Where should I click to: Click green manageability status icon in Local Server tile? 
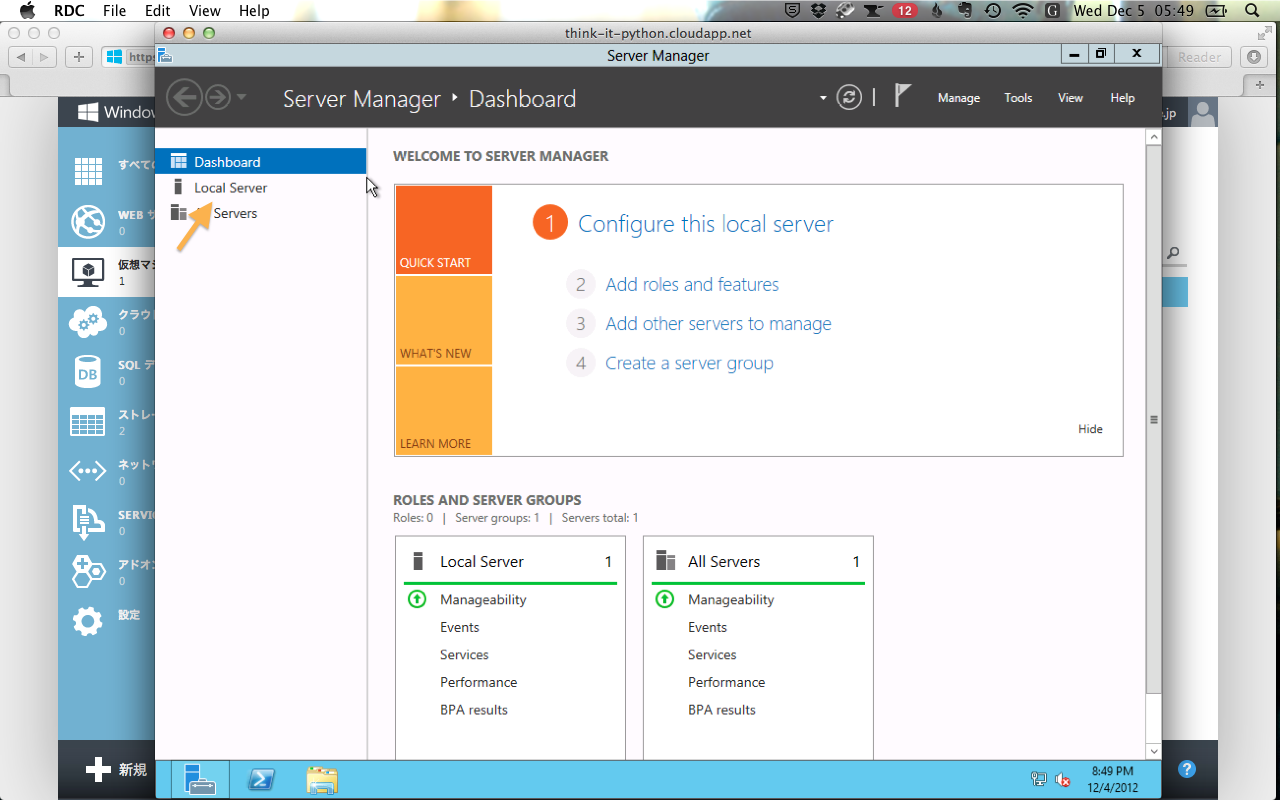pos(417,599)
